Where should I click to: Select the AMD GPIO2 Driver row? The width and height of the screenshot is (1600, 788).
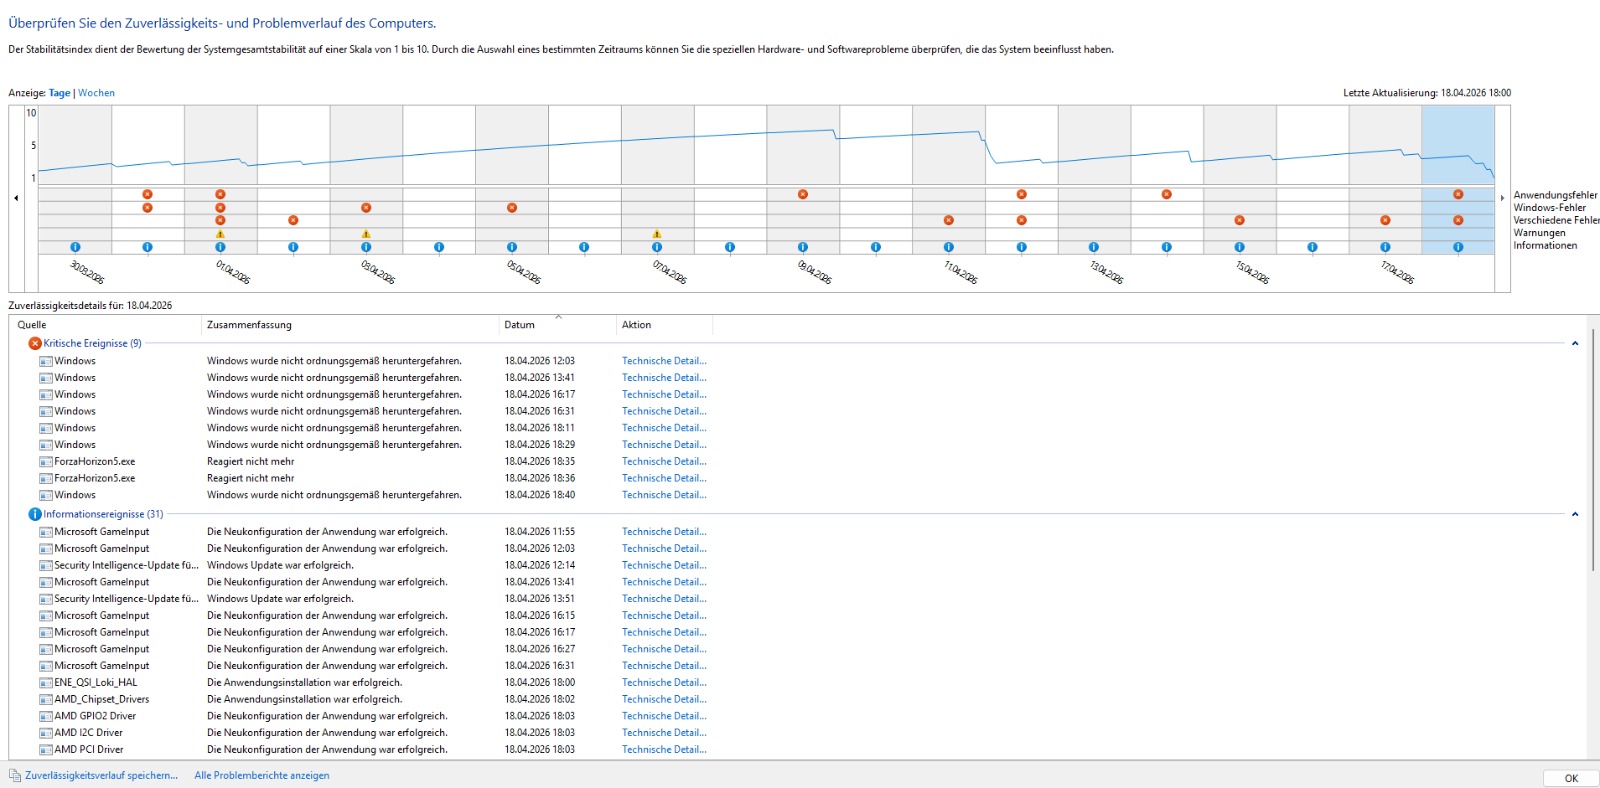click(375, 716)
